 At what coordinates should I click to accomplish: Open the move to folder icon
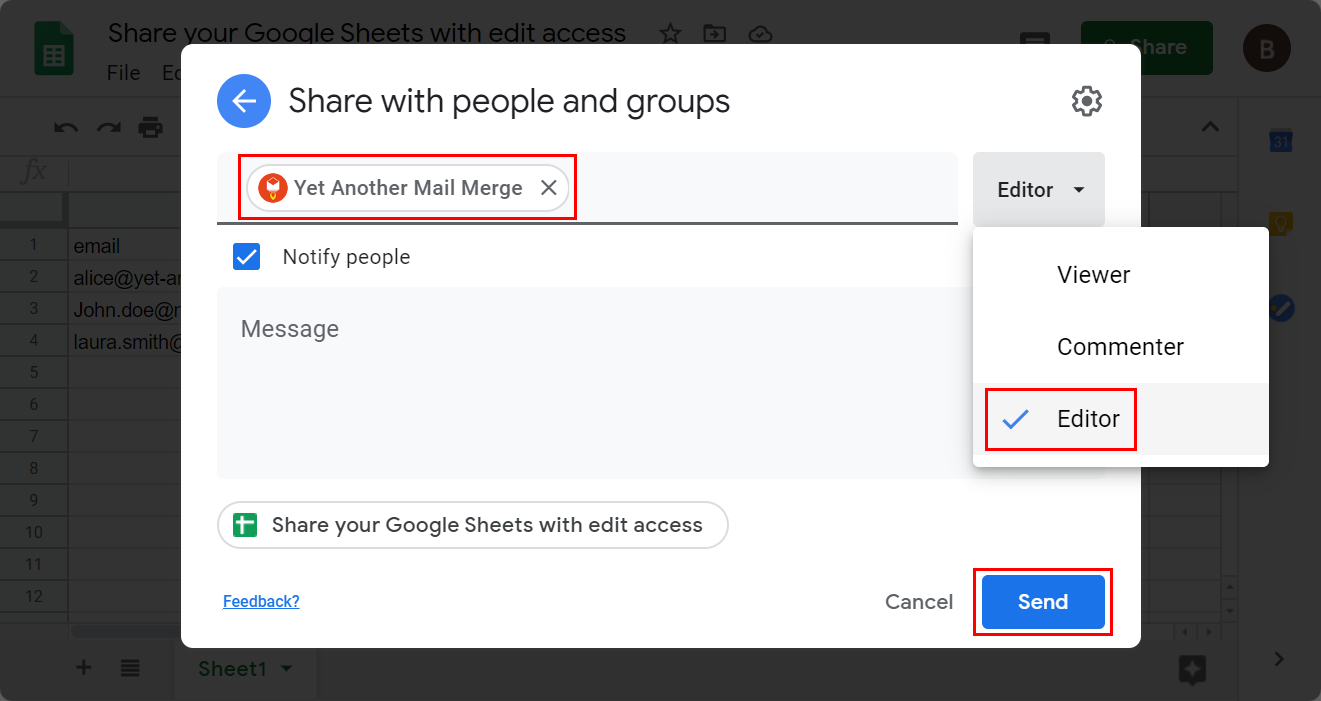tap(714, 33)
